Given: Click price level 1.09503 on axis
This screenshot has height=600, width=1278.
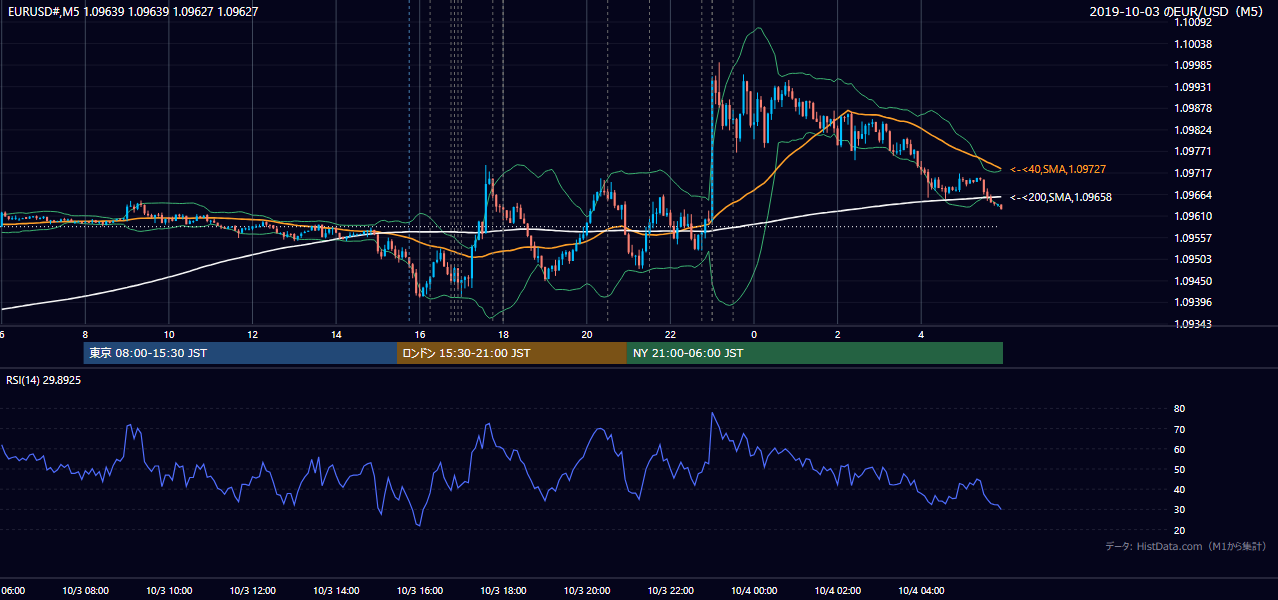Looking at the screenshot, I should [1193, 259].
